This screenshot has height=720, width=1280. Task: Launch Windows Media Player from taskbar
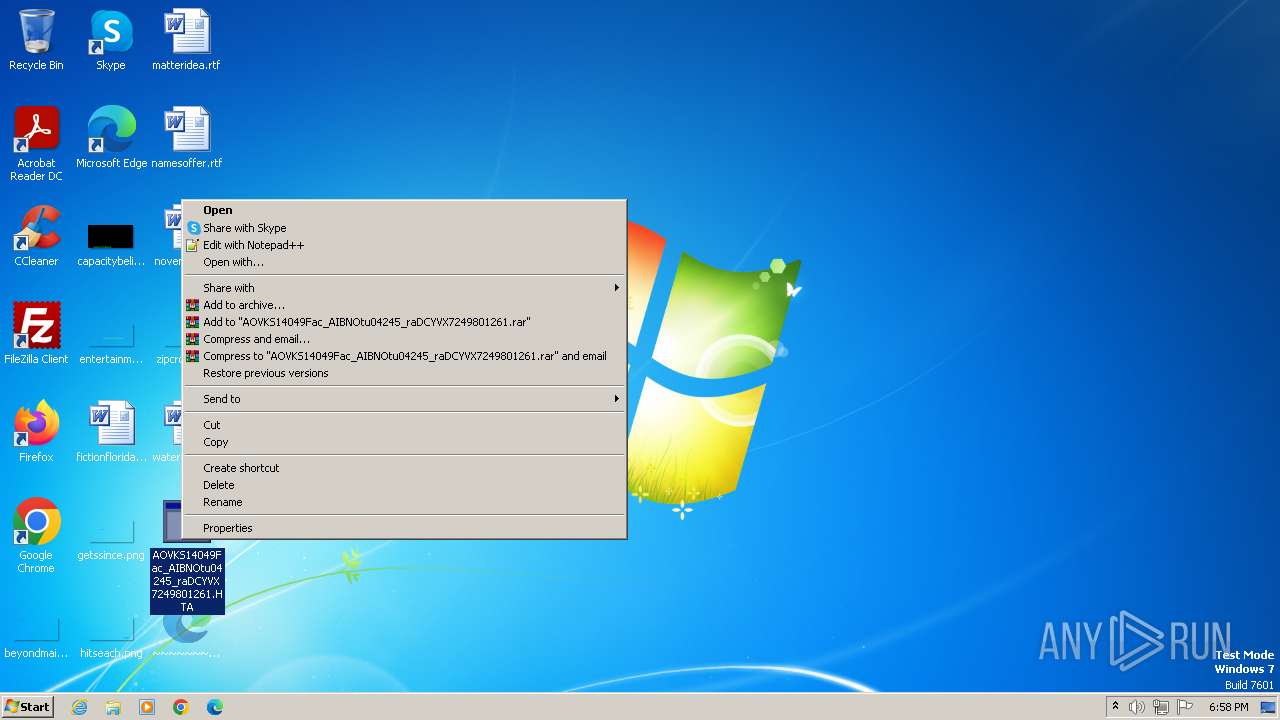[147, 707]
